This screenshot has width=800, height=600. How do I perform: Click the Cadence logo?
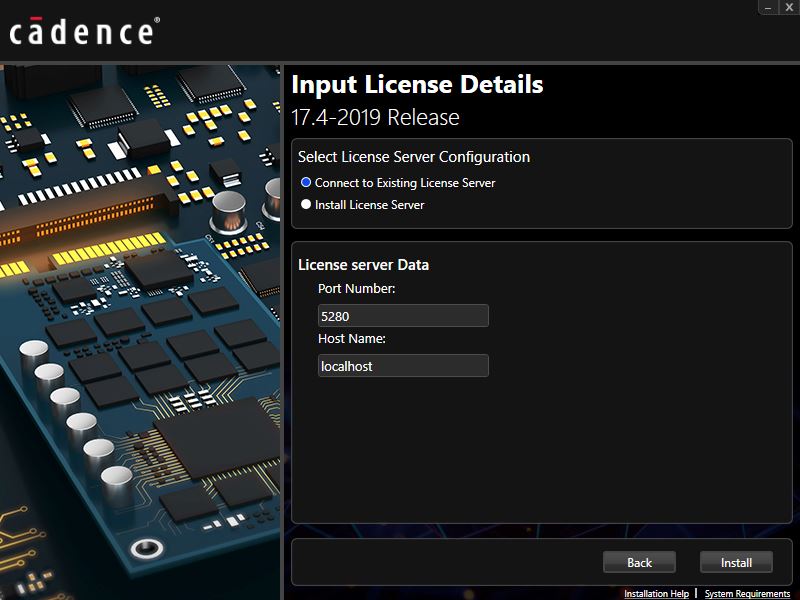[85, 32]
